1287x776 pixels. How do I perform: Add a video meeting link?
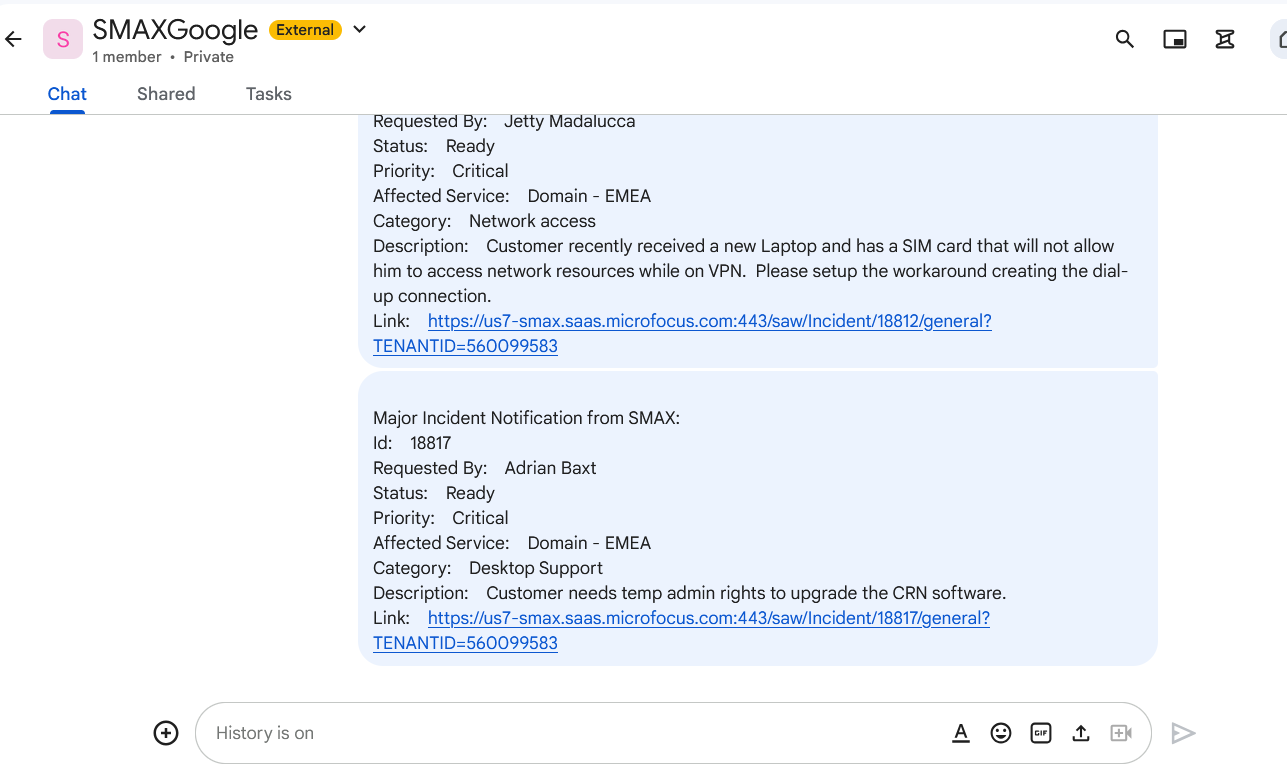(x=1121, y=733)
